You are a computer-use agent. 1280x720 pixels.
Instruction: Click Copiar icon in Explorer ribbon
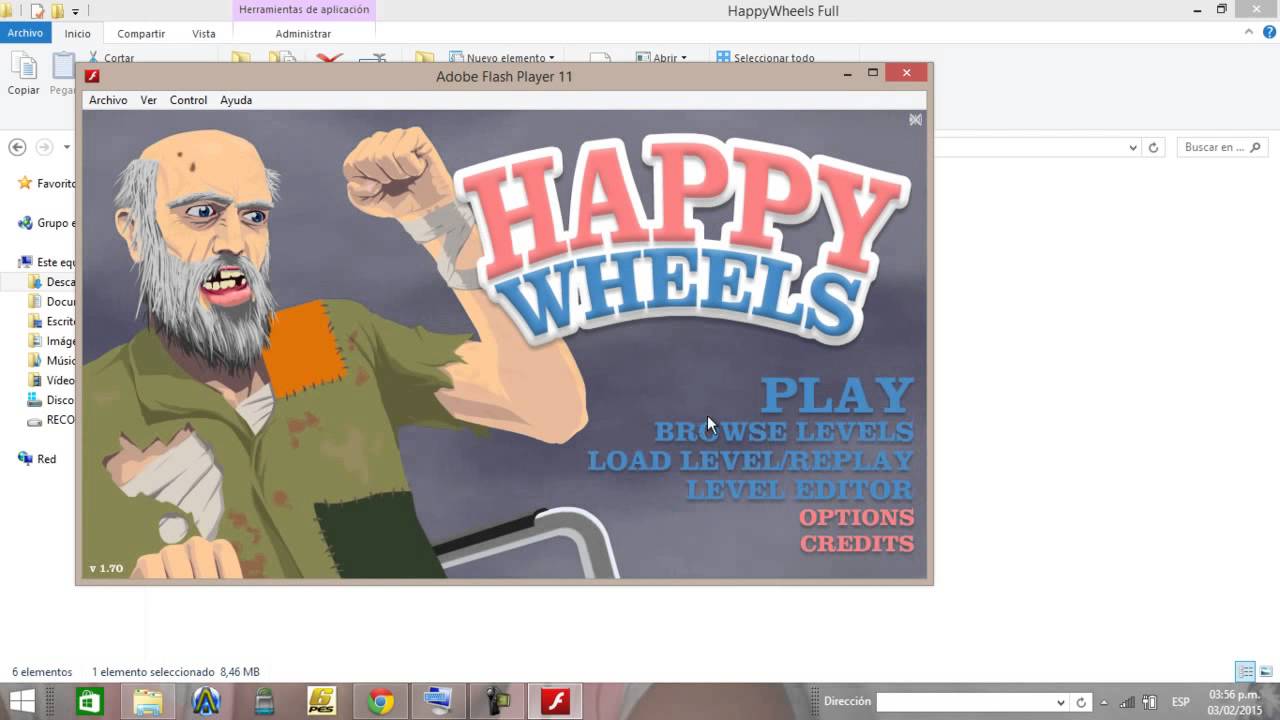(24, 74)
